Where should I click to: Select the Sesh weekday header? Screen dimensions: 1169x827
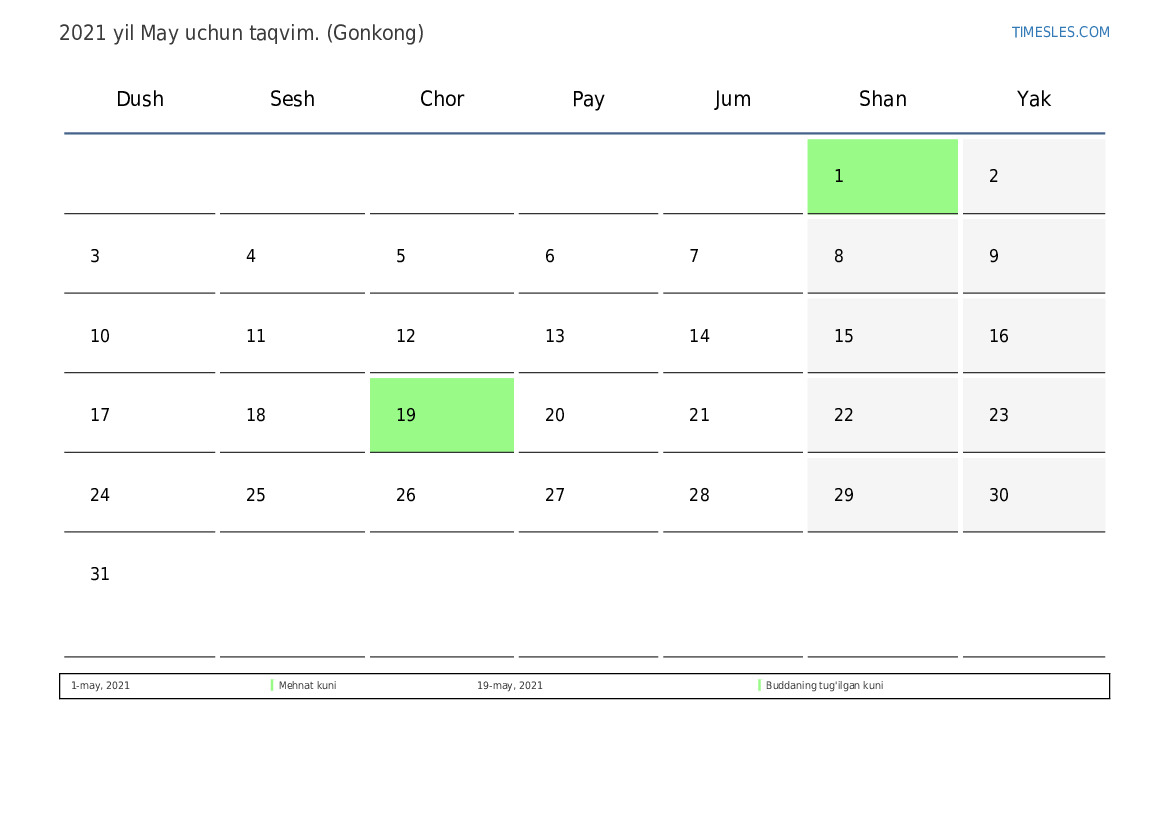click(292, 99)
